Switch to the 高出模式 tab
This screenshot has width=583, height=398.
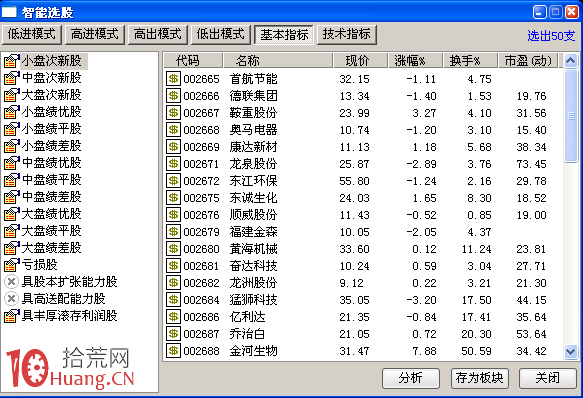[158, 35]
